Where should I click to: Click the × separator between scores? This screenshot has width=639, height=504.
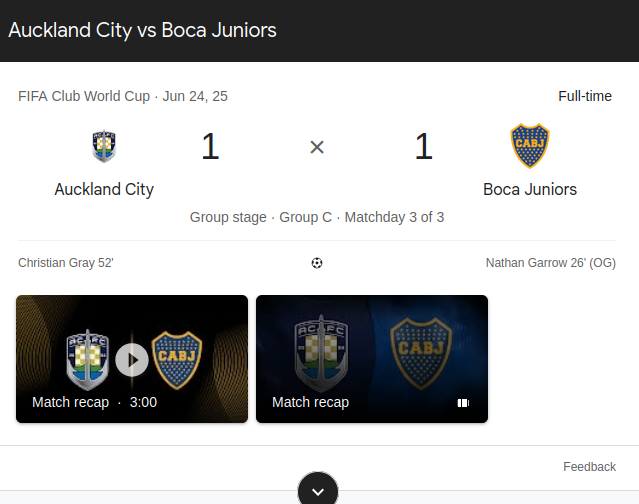click(317, 147)
